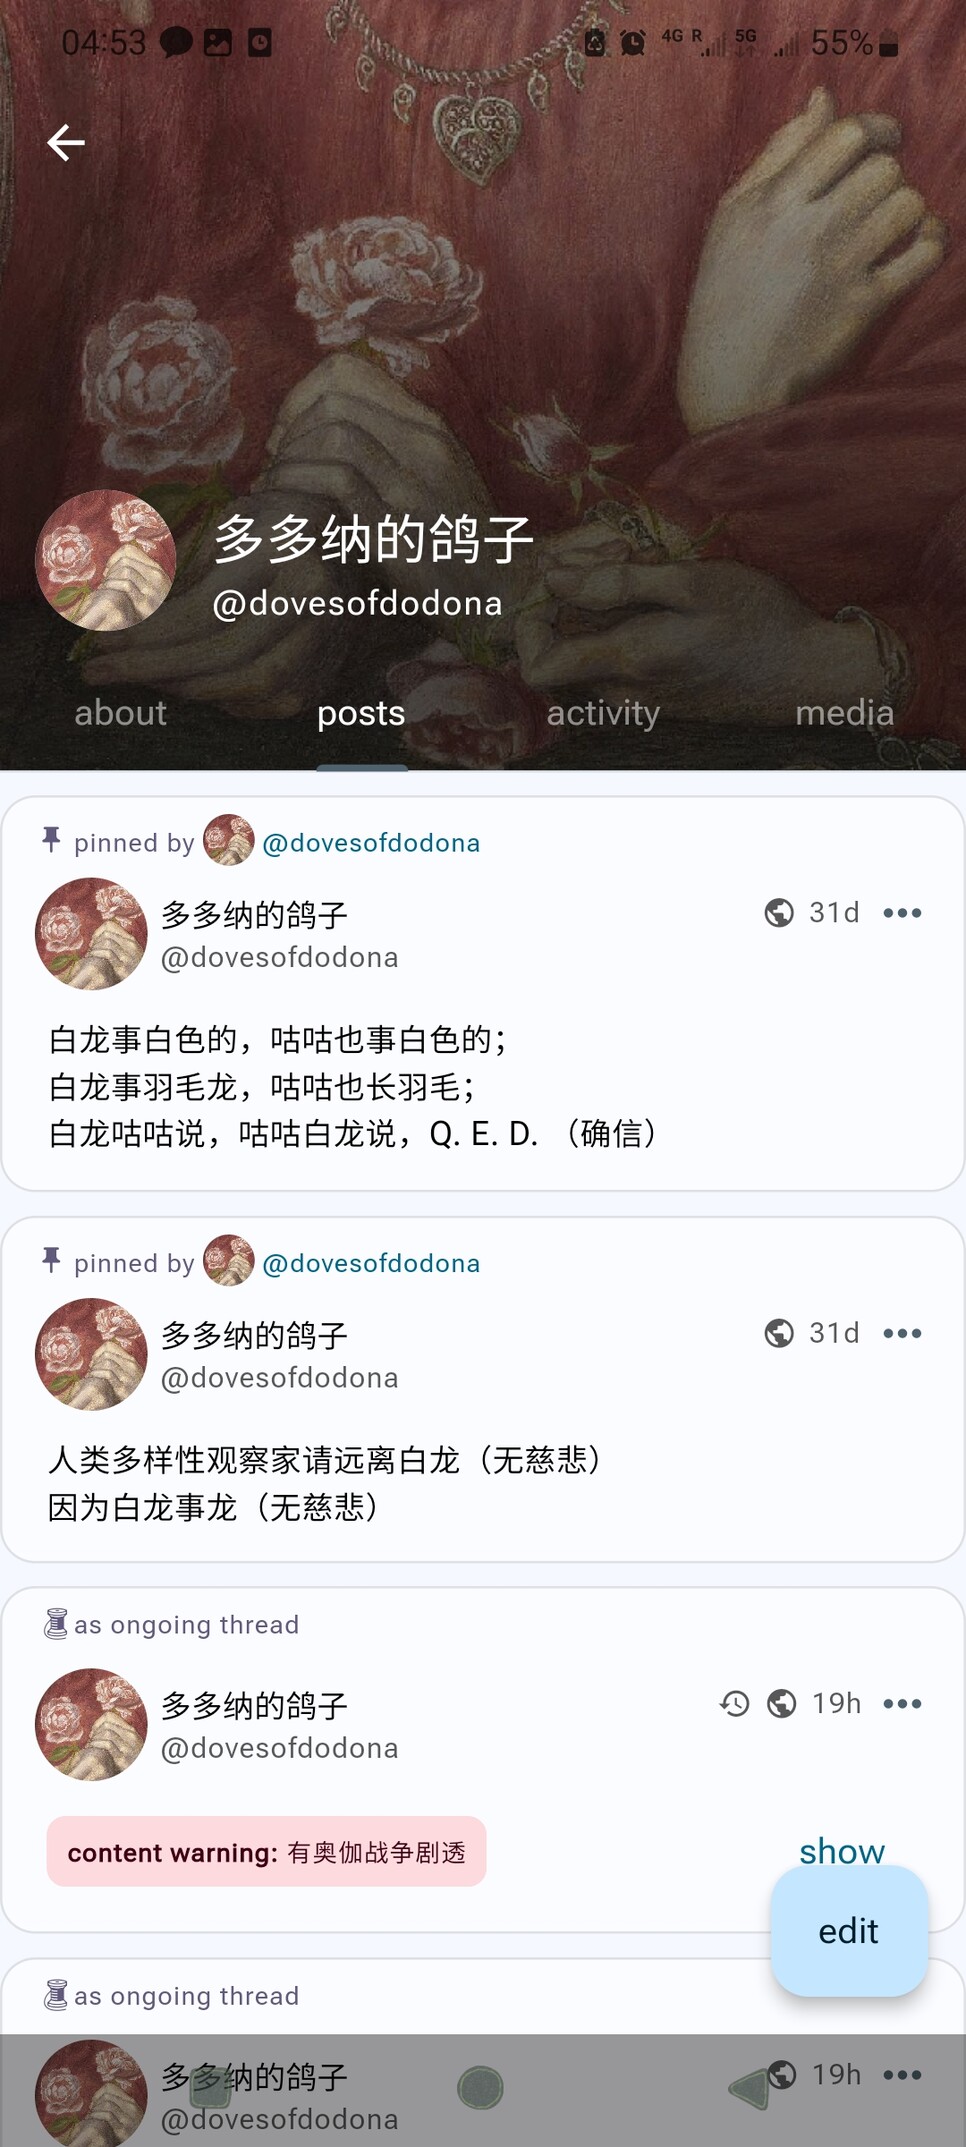Open more options on first pinned post
The image size is (966, 2147).
(902, 913)
